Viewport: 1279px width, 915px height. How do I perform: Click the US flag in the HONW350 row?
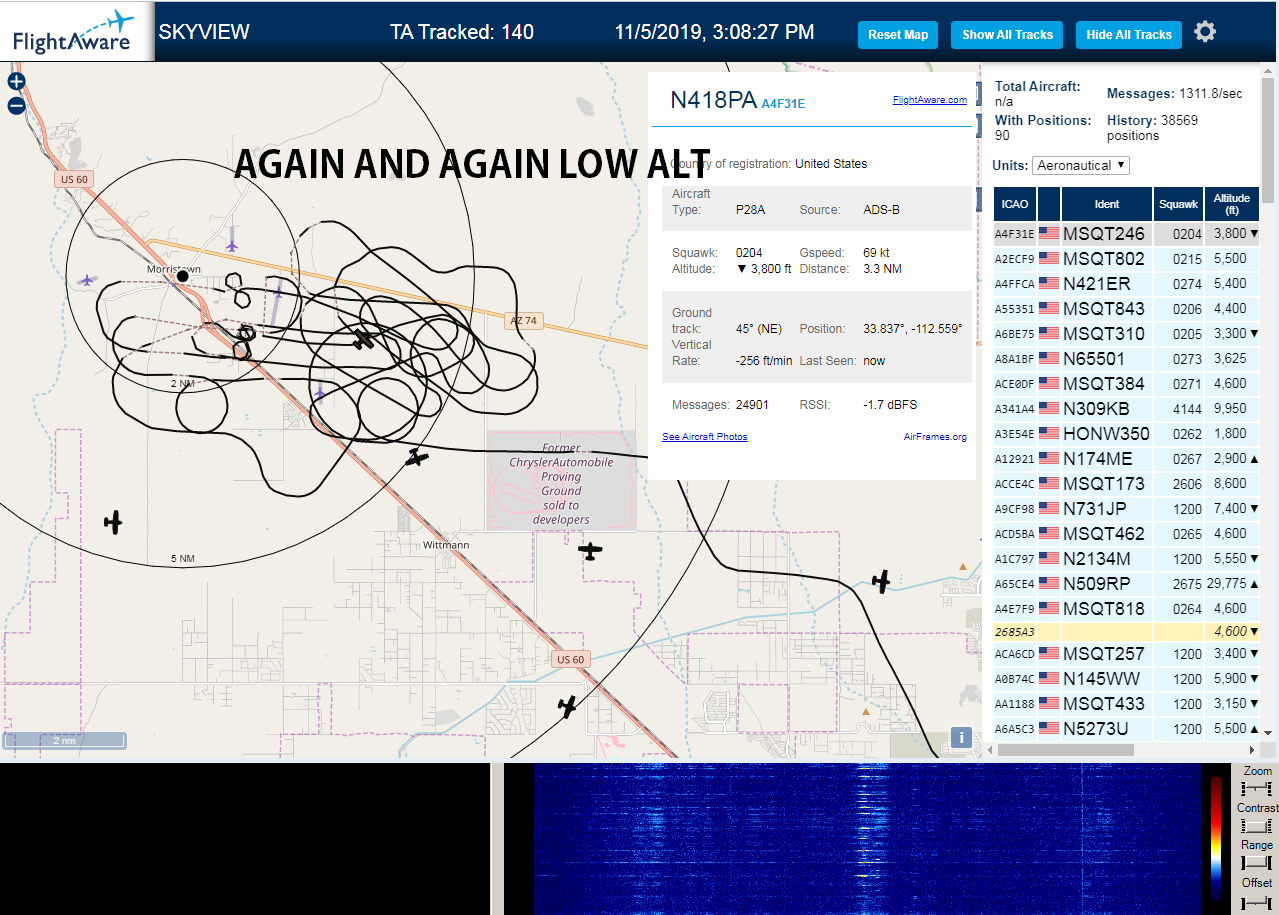(x=1049, y=434)
